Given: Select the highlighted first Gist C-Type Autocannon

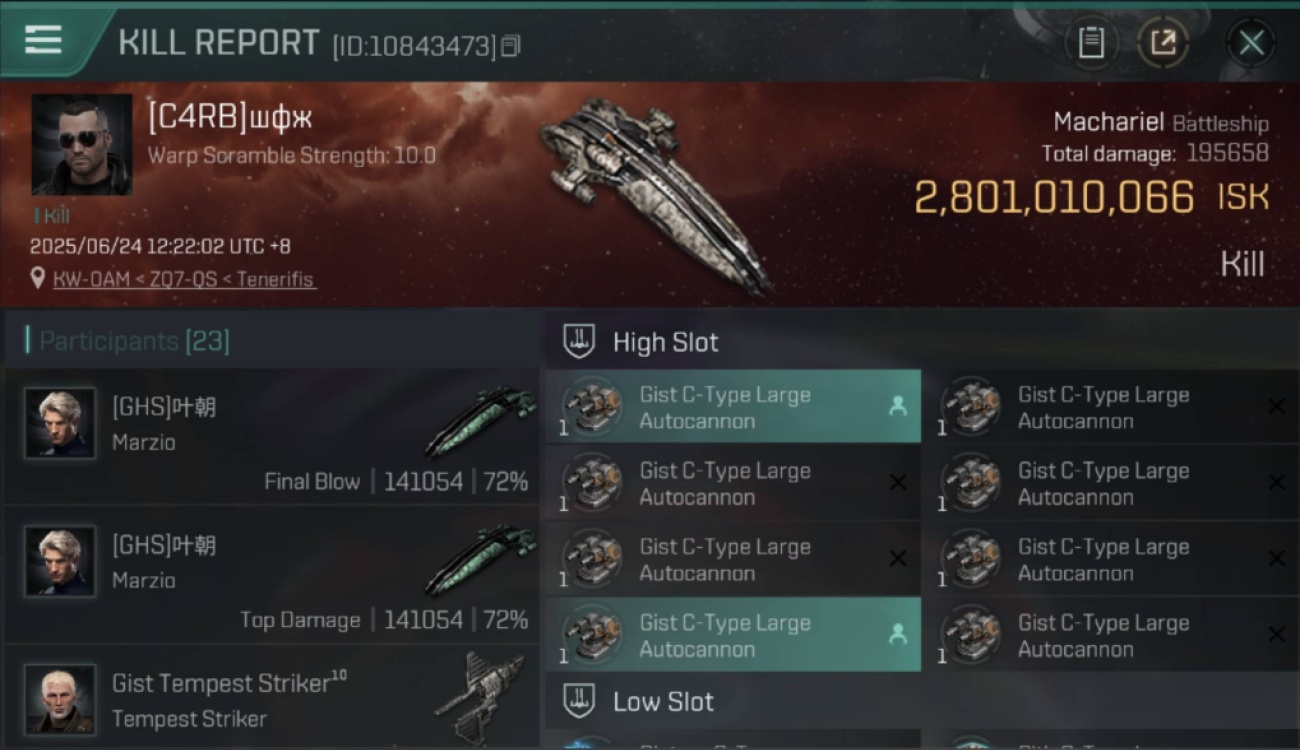Looking at the screenshot, I should 733,407.
